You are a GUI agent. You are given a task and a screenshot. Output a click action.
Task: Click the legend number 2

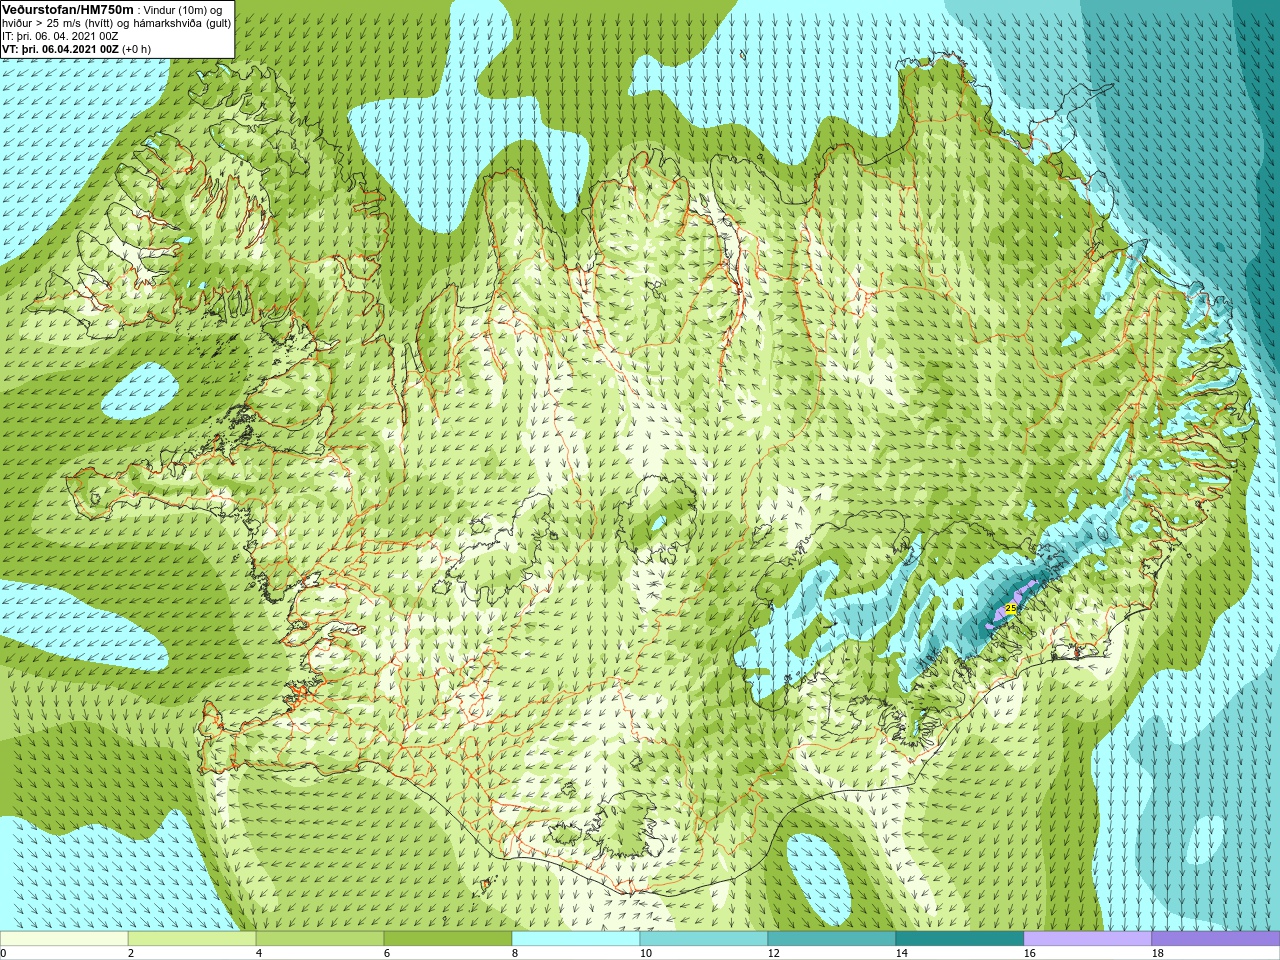[x=131, y=953]
